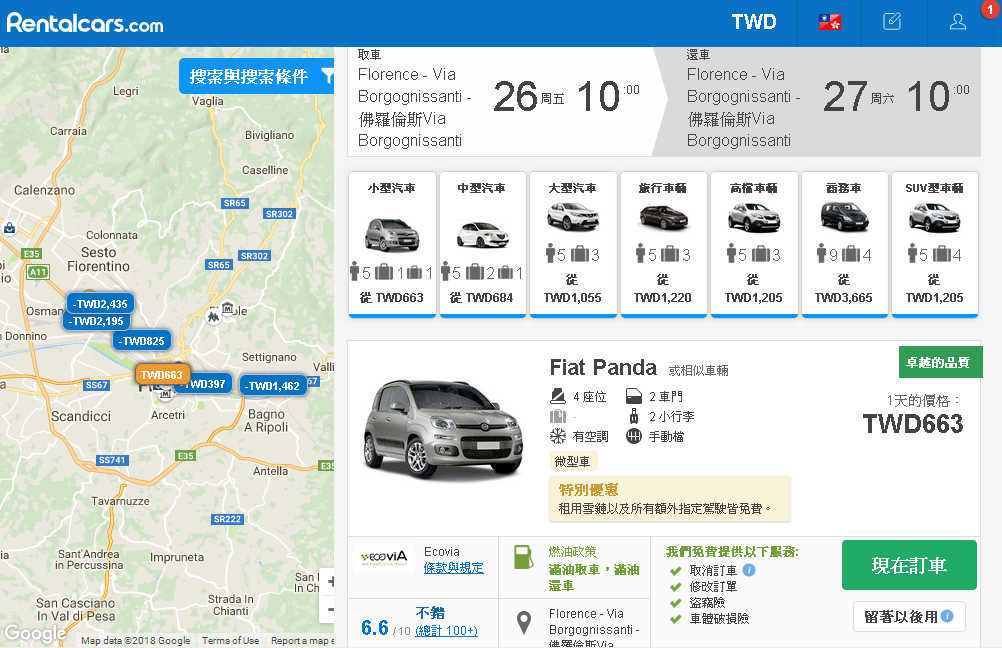Open the user account icon
The image size is (1002, 648).
click(x=957, y=22)
